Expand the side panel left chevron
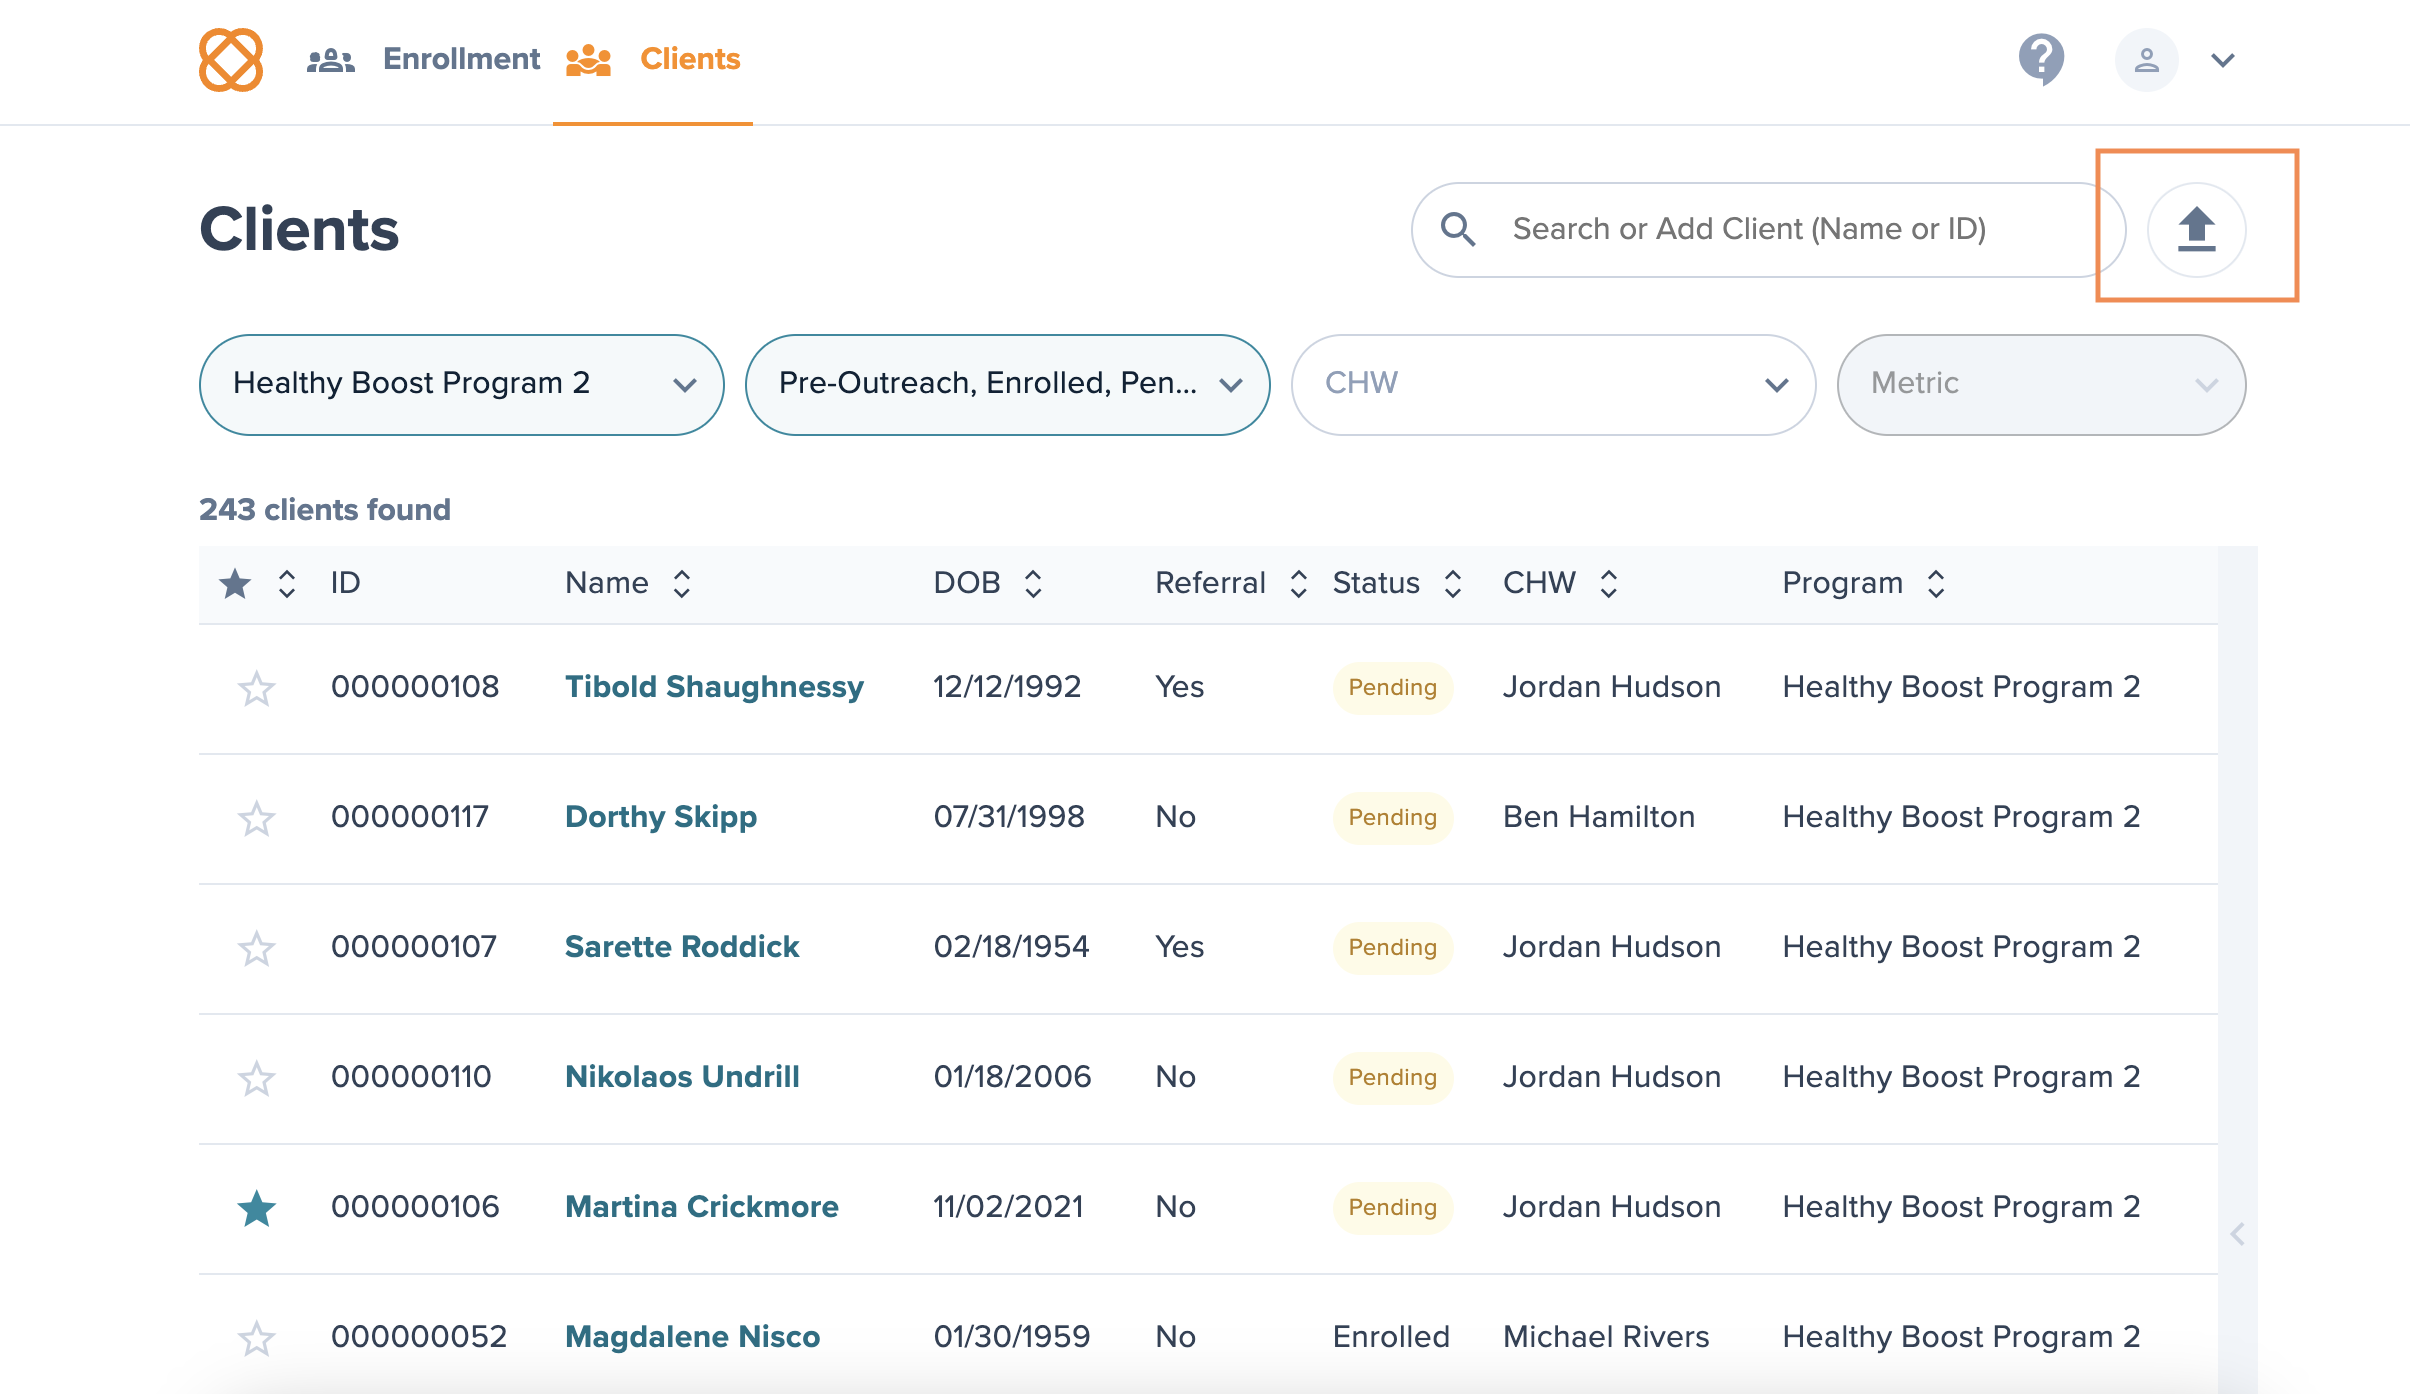Viewport: 2410px width, 1394px height. (2238, 1235)
